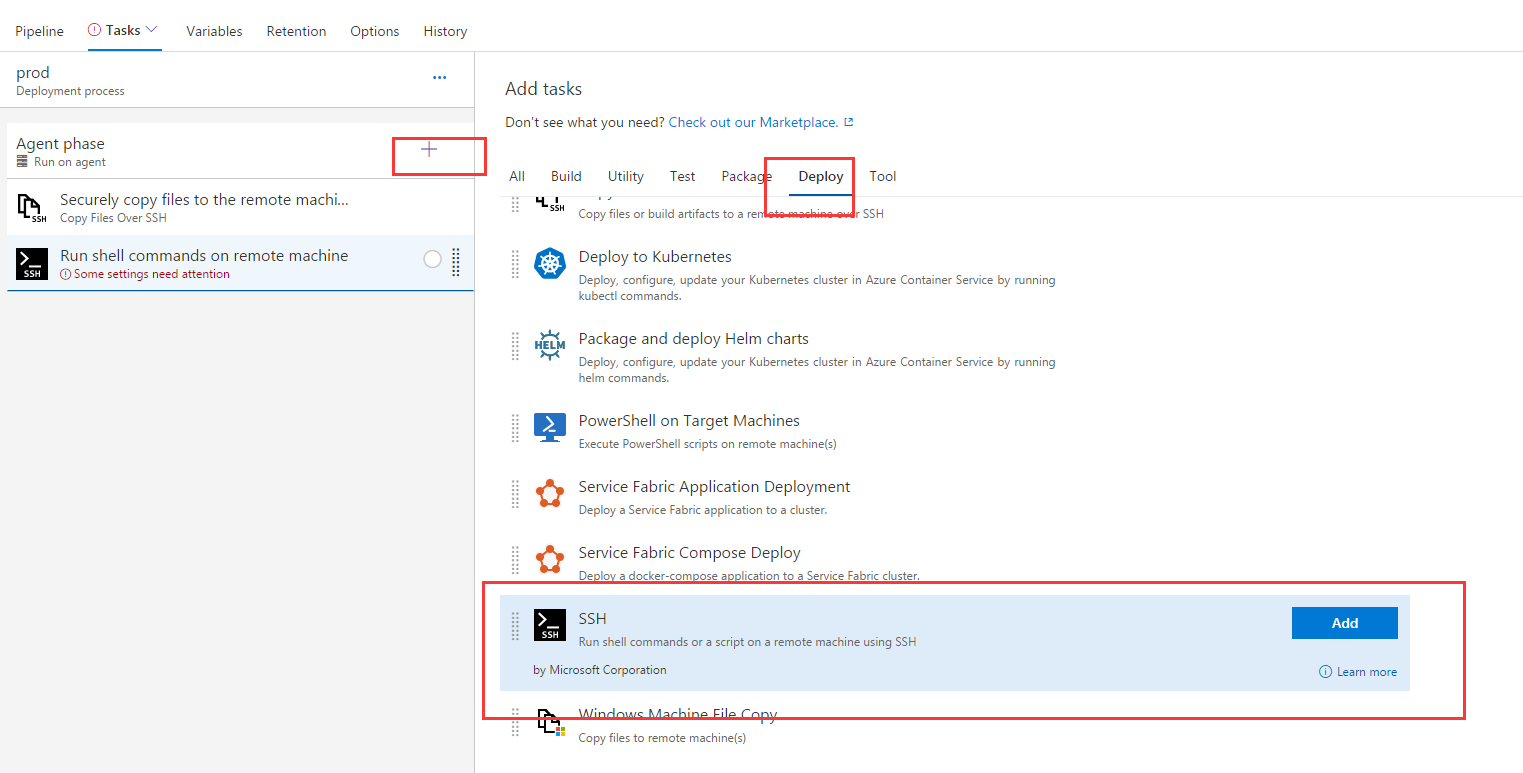The width and height of the screenshot is (1523, 773).
Task: Toggle the circle selector on Run shell commands task
Action: point(432,259)
